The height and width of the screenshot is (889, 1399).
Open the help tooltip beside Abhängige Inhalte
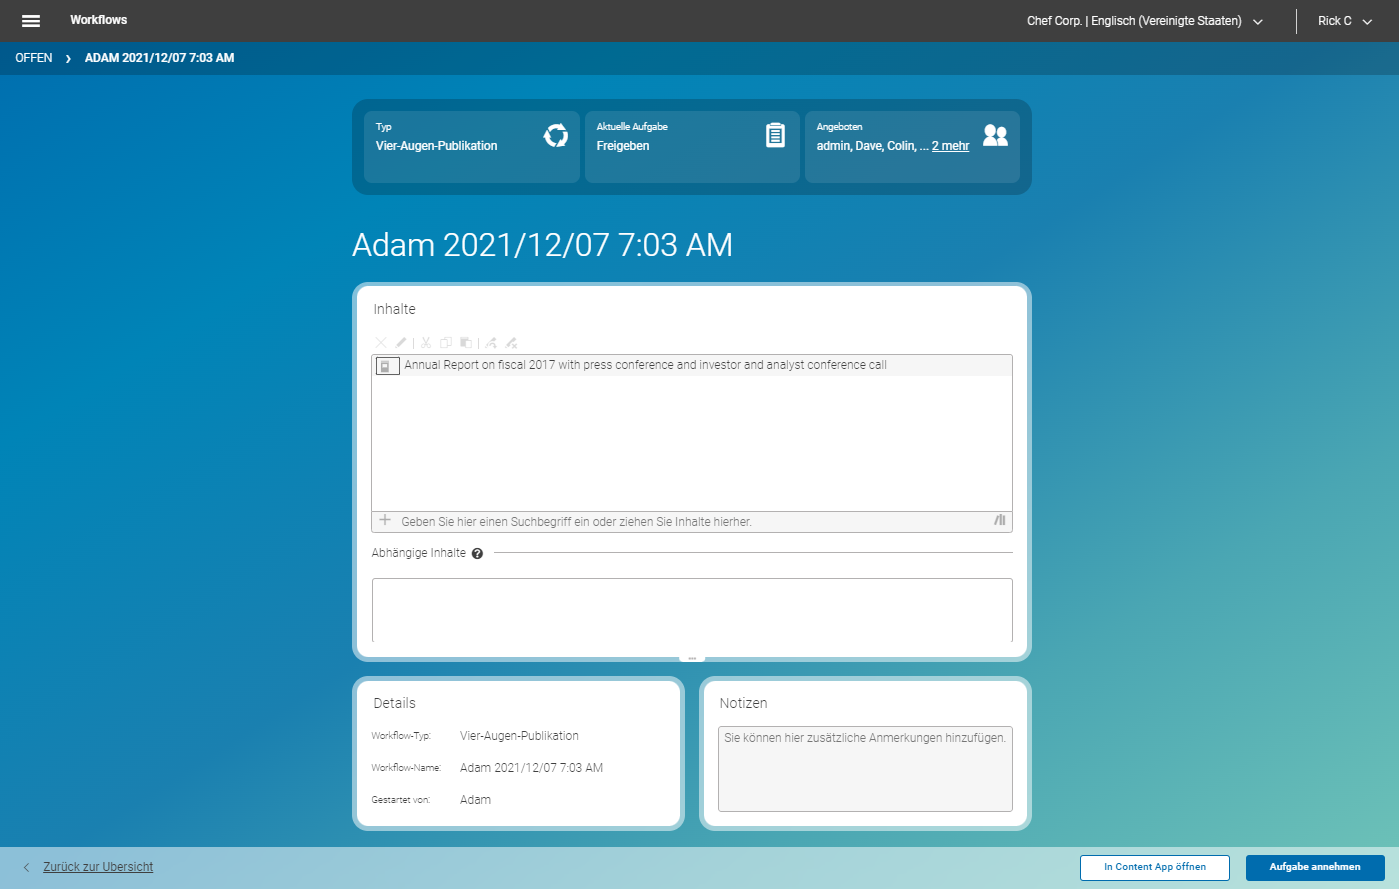coord(476,552)
